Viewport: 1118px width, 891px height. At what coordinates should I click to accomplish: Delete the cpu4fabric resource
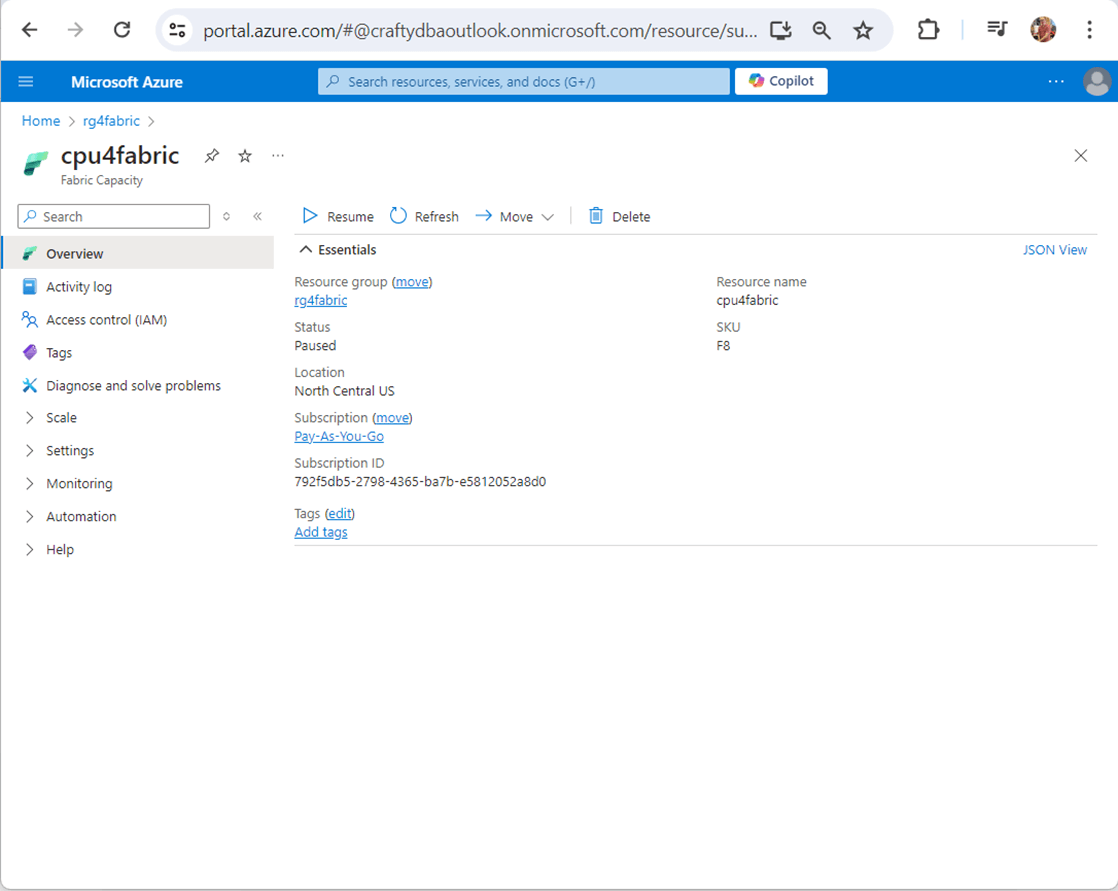[x=619, y=217]
